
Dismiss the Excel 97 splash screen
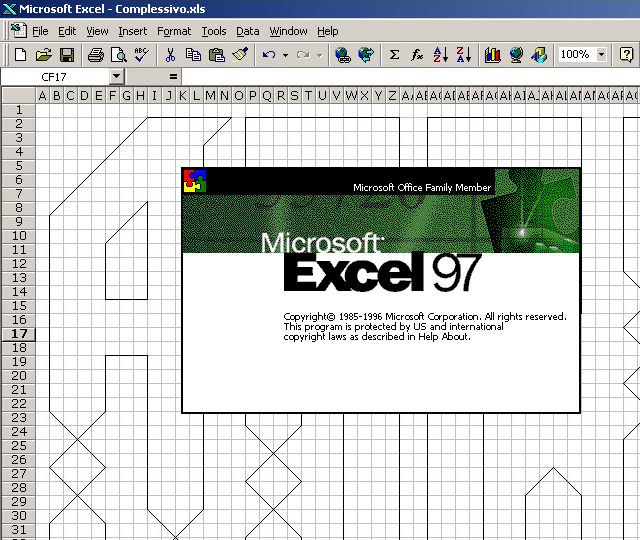tap(381, 290)
